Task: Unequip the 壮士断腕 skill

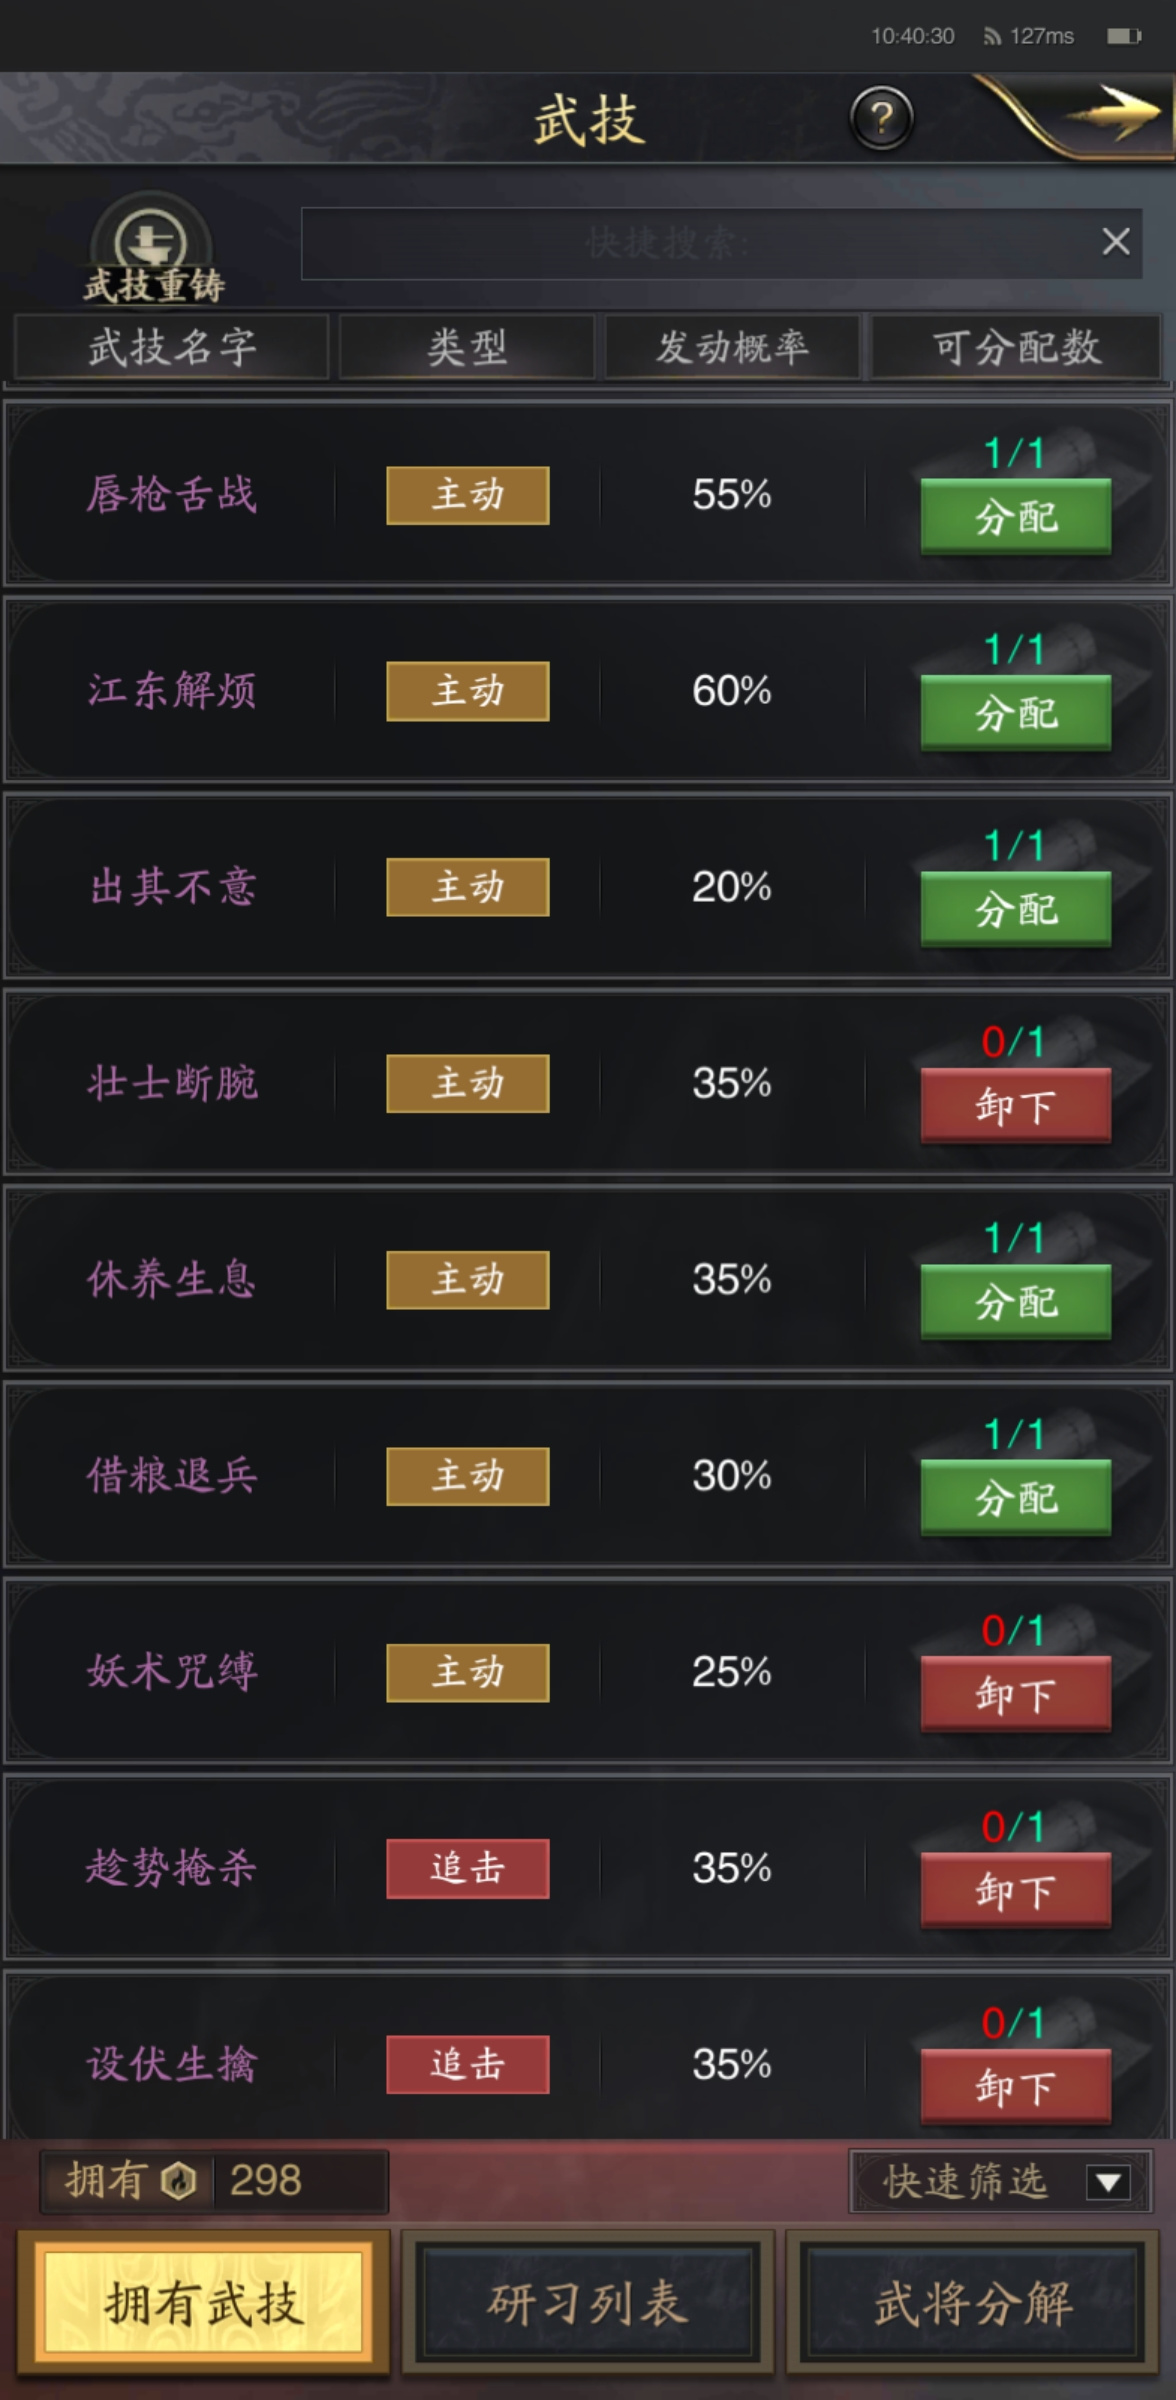Action: (1016, 1105)
